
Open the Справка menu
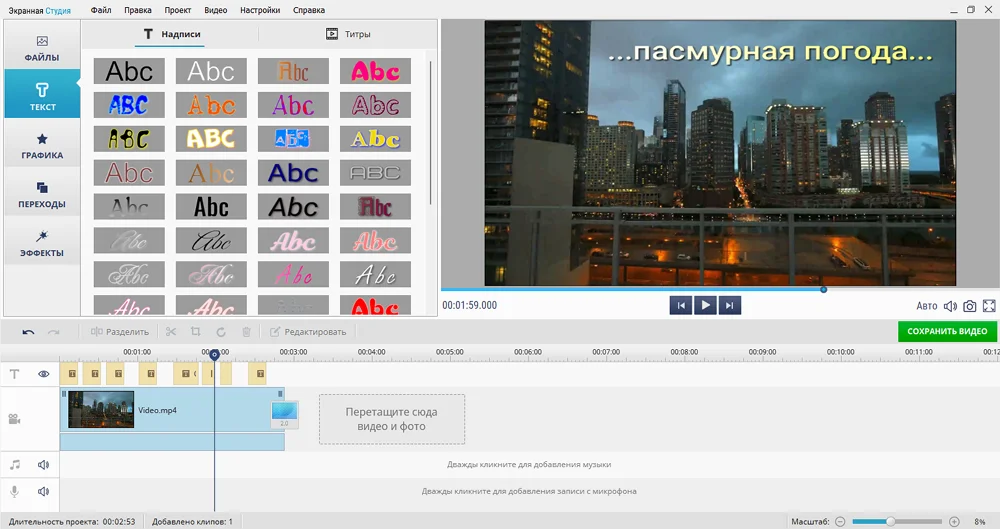[309, 10]
